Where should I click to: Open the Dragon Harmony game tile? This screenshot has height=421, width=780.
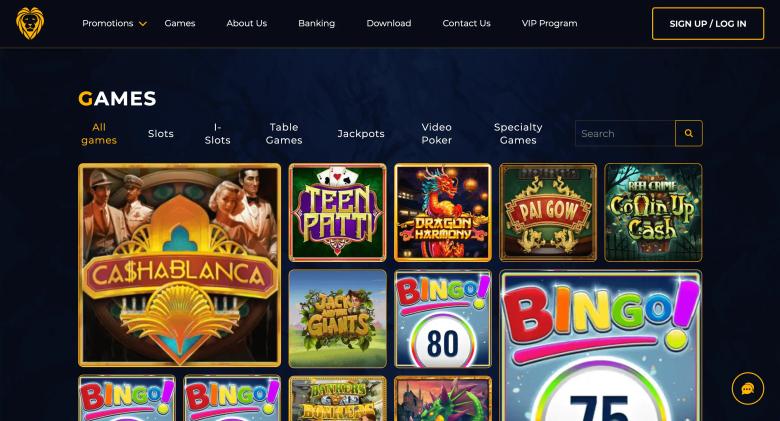point(443,212)
